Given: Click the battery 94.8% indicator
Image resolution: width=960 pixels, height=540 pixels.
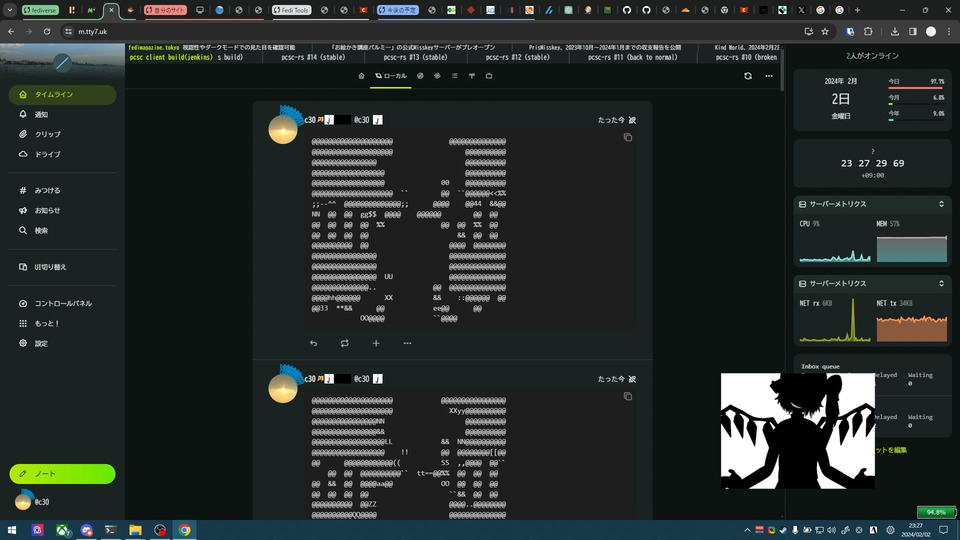Looking at the screenshot, I should [x=936, y=512].
